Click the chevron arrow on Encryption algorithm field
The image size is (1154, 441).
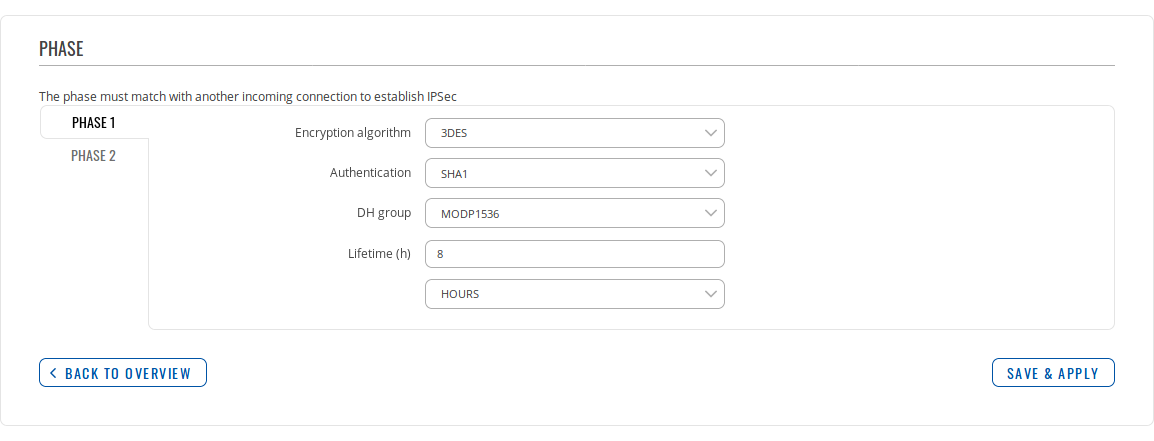click(x=710, y=133)
